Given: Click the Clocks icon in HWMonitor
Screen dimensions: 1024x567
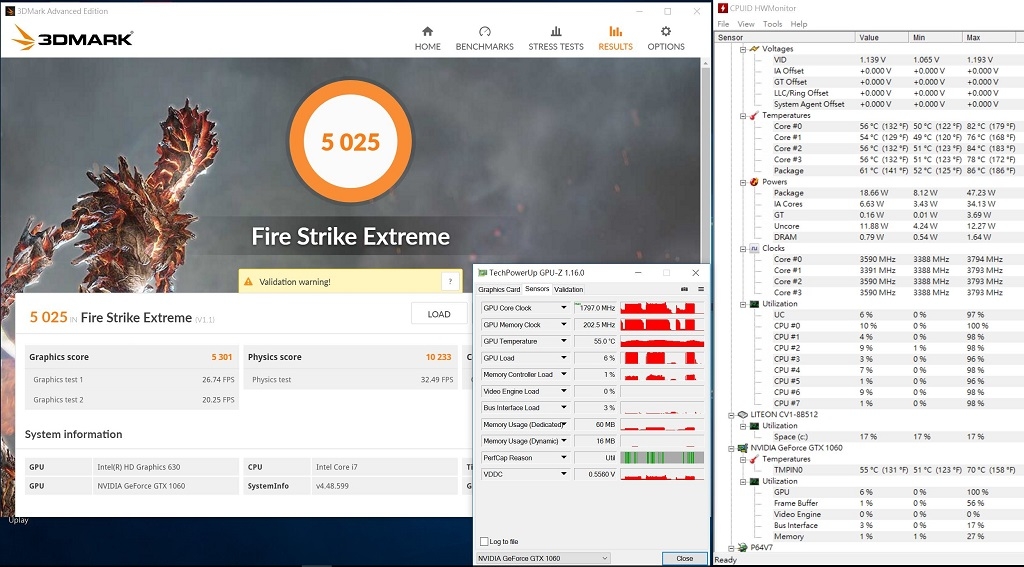Looking at the screenshot, I should (754, 248).
